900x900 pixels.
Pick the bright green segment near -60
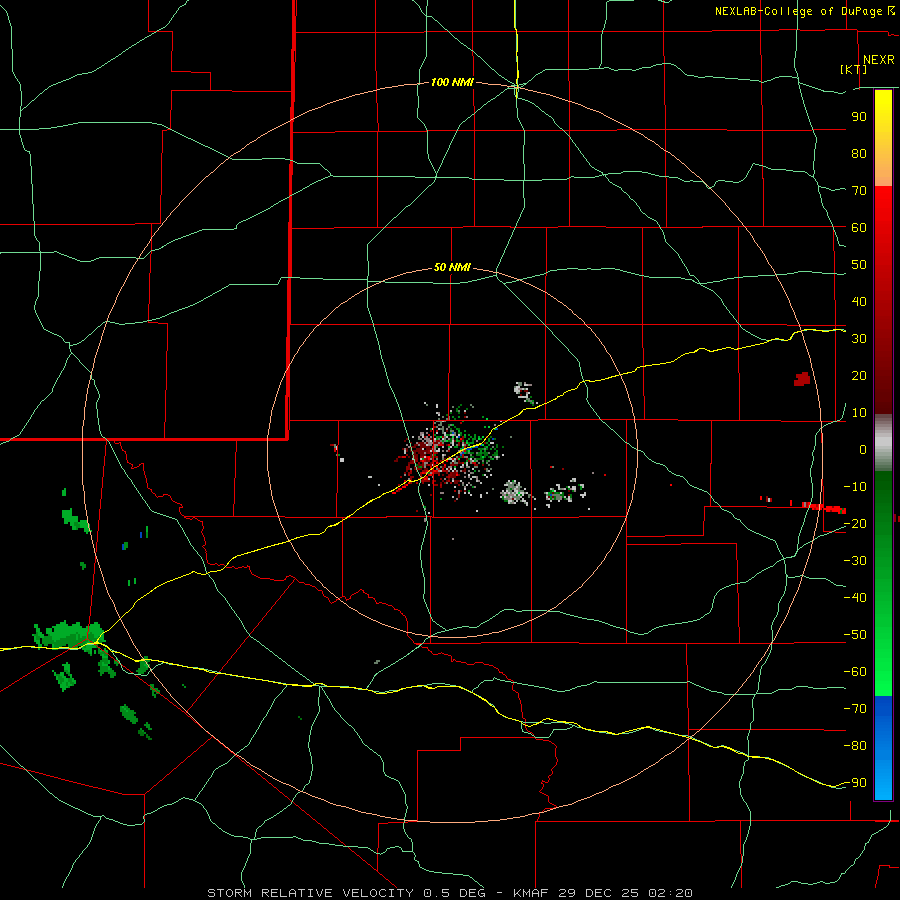pyautogui.click(x=883, y=679)
